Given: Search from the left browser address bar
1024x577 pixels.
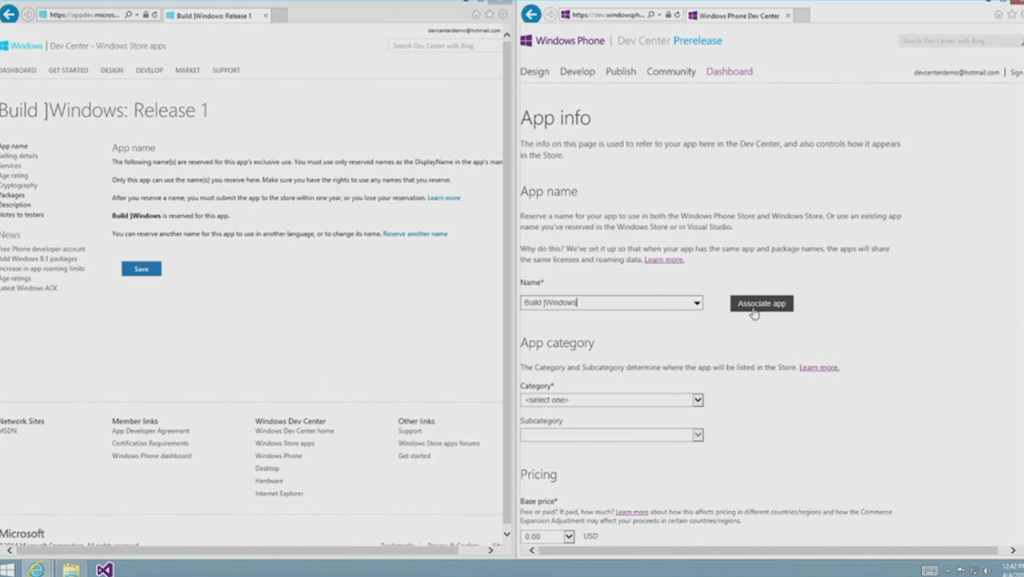Looking at the screenshot, I should click(x=129, y=14).
